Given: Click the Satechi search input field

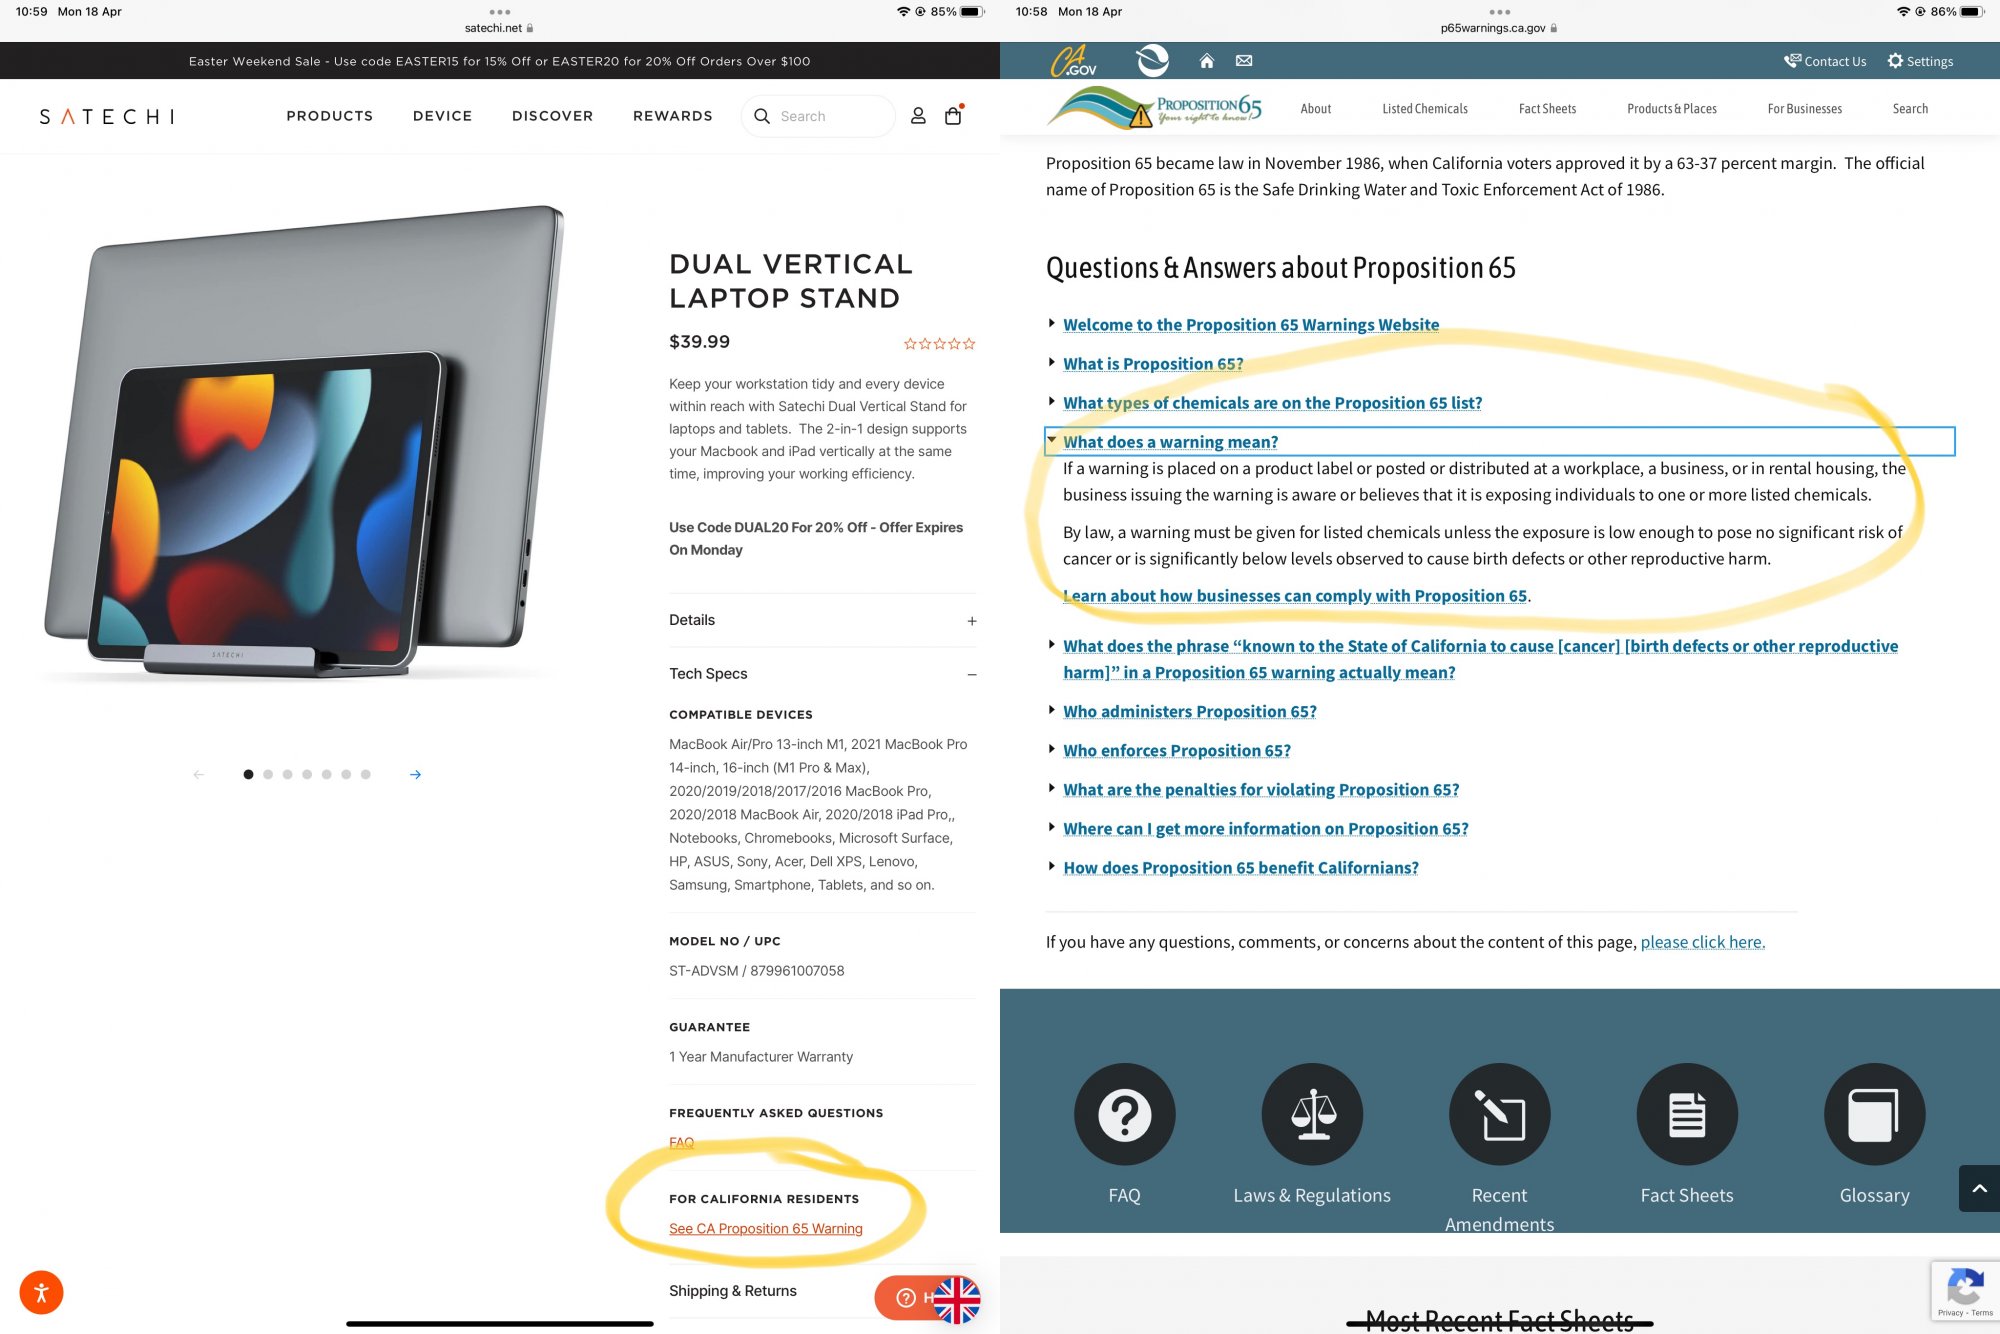Looking at the screenshot, I should (818, 116).
